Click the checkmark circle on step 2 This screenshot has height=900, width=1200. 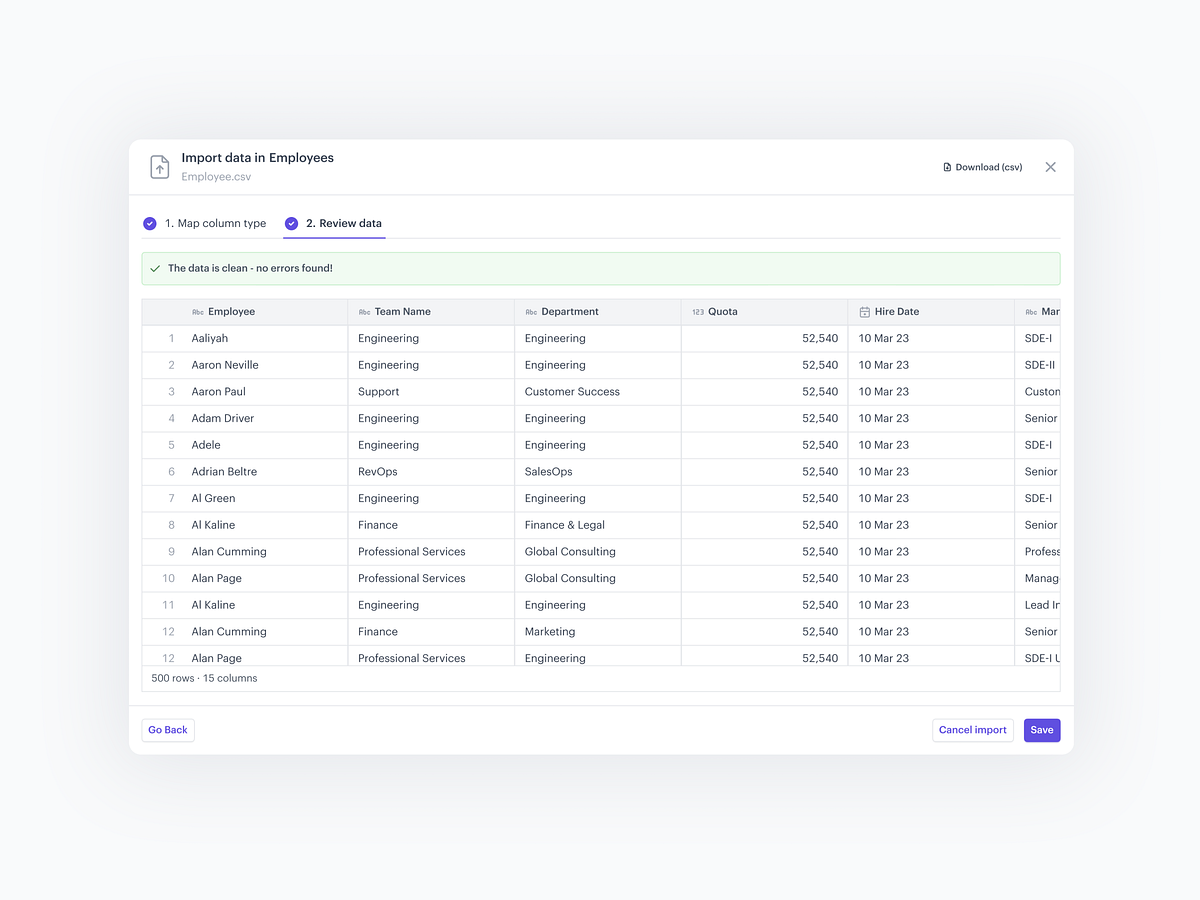[290, 223]
